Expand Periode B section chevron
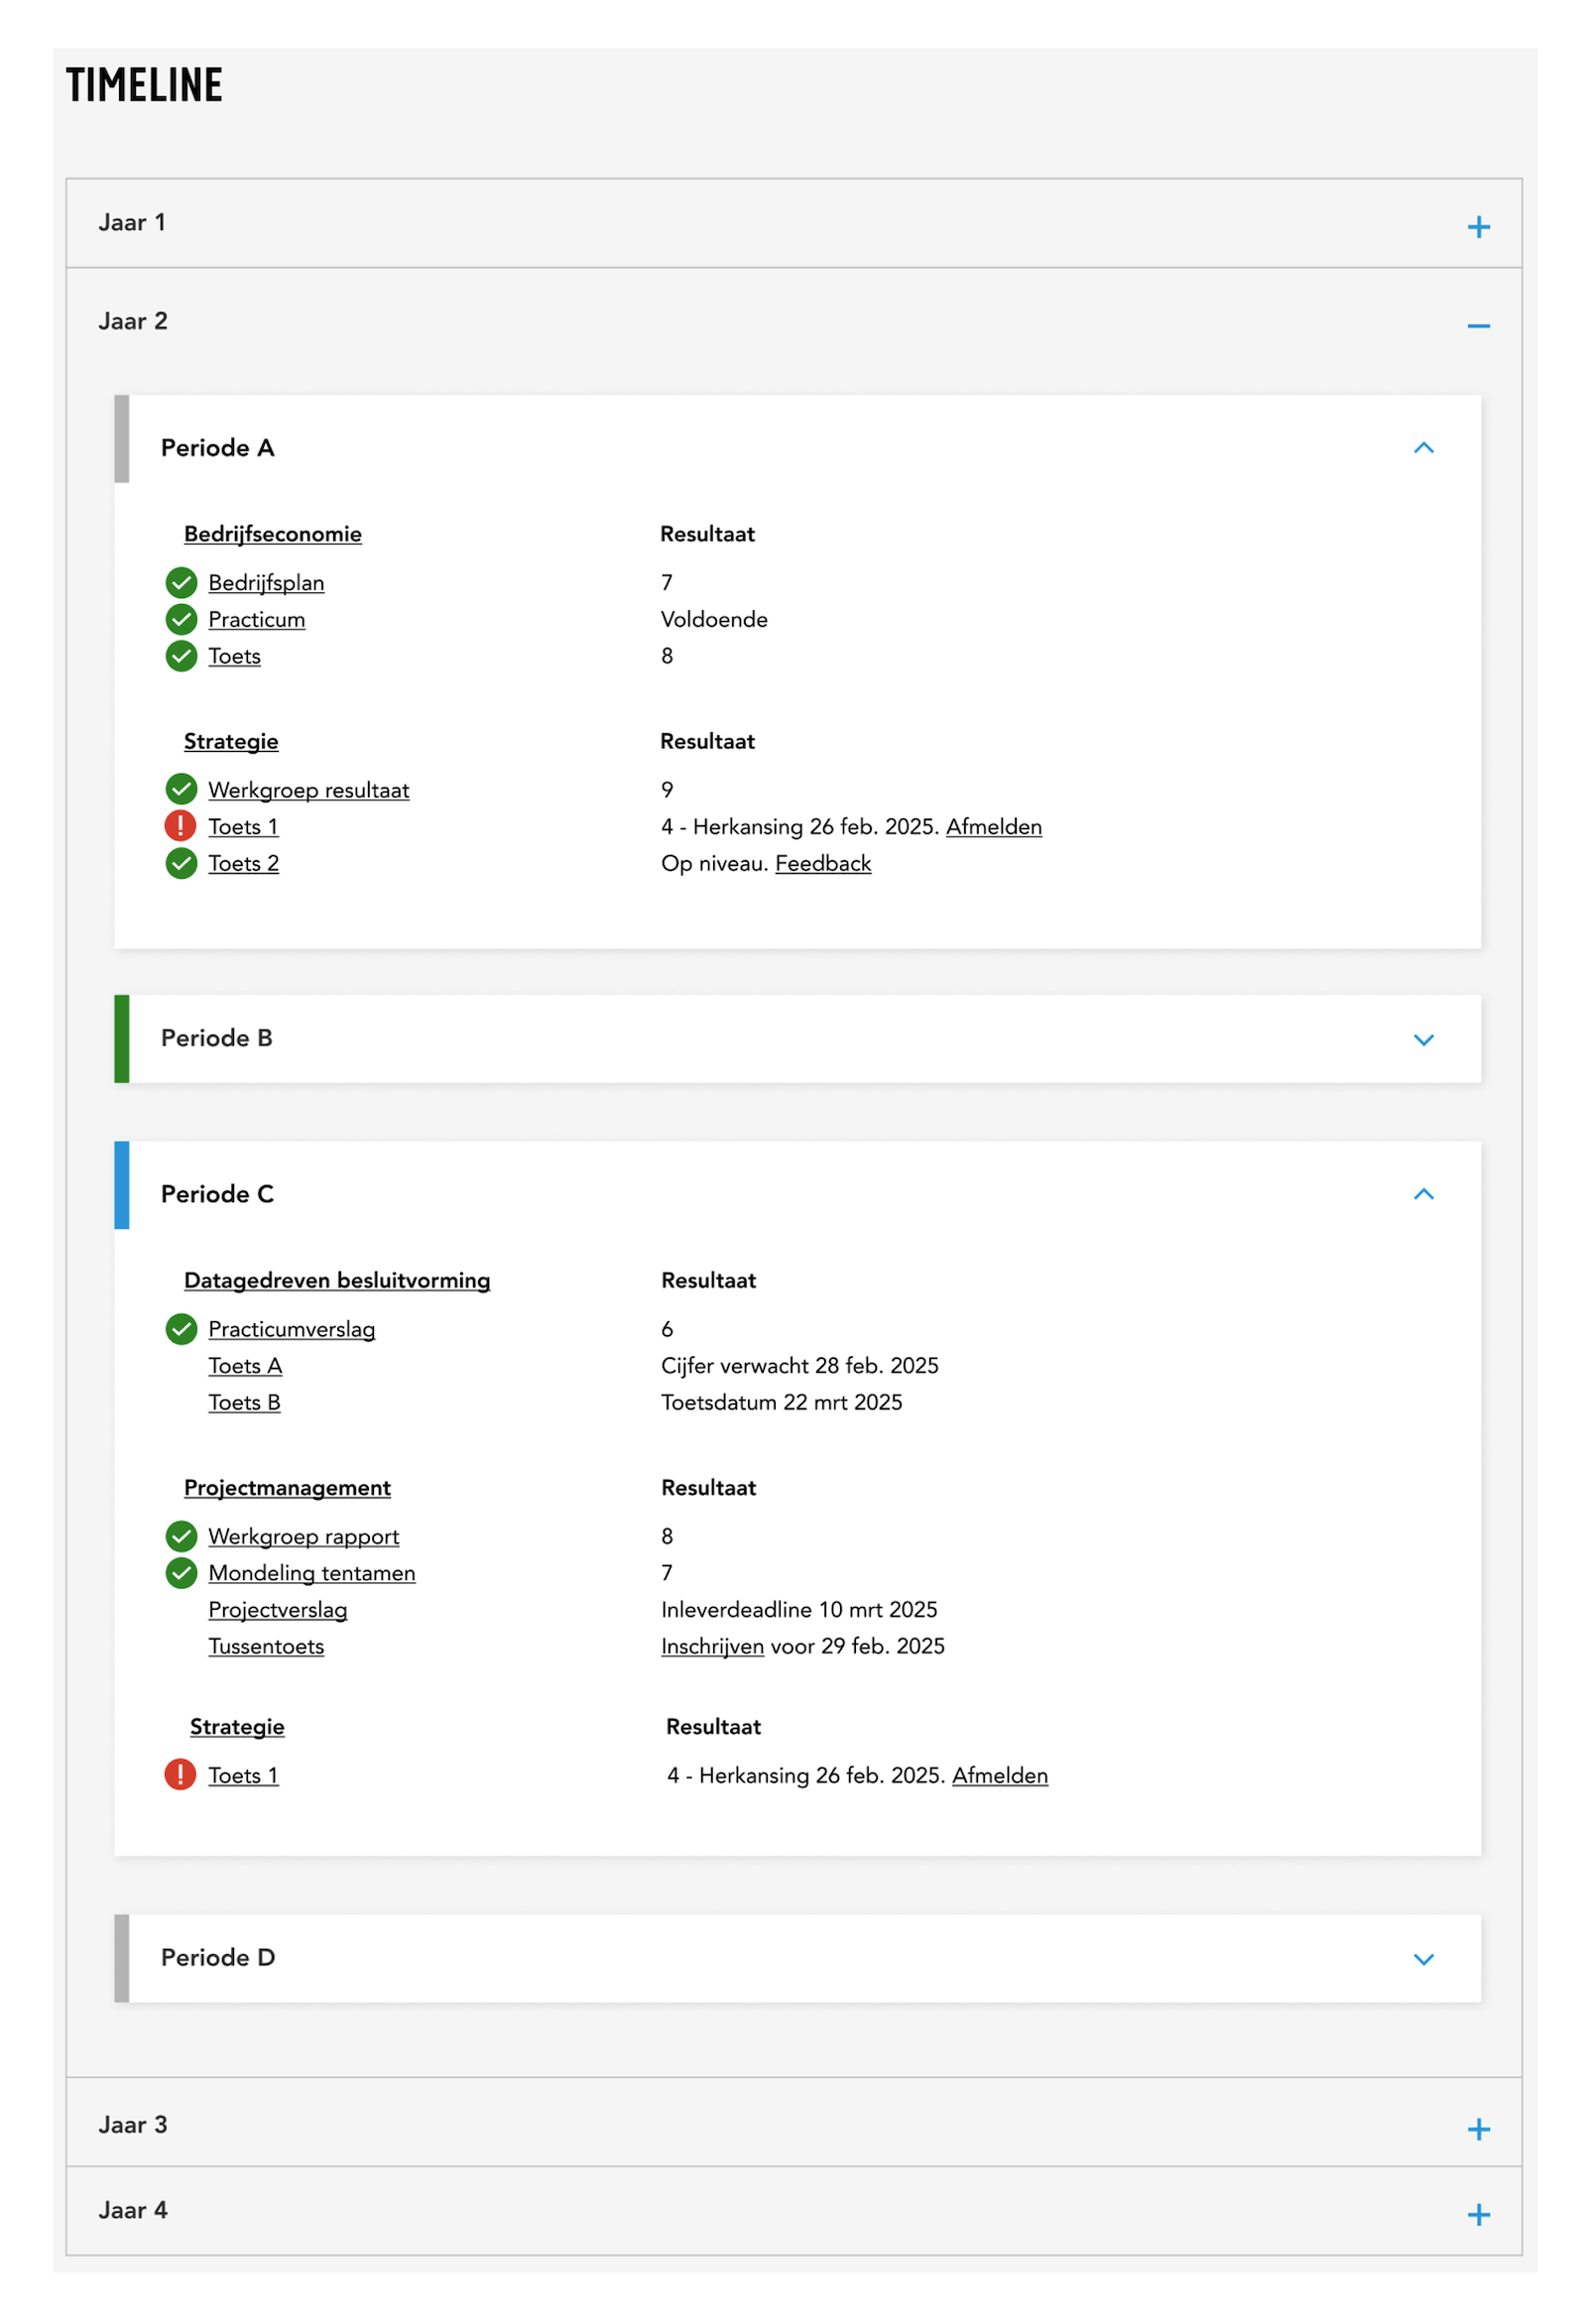The image size is (1587, 2324). pyautogui.click(x=1423, y=1040)
